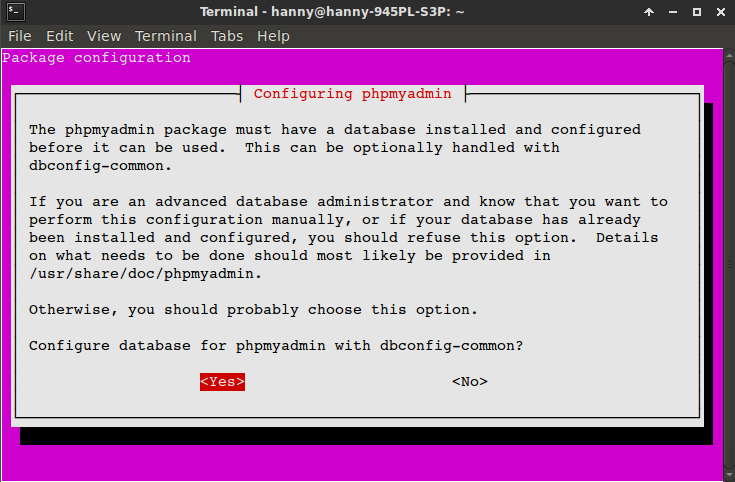
Task: Click the 'dbconfig-common.' line of text
Action: [100, 166]
